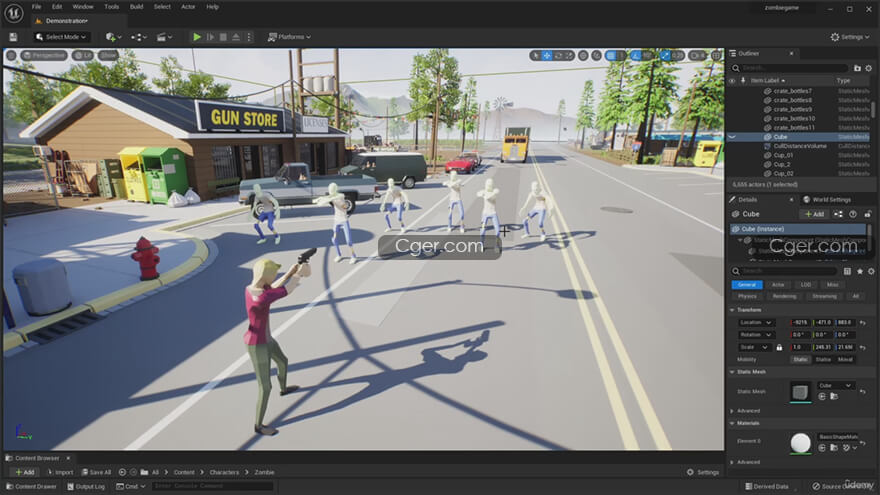Viewport: 880px width, 495px height.
Task: Select Cup_01 in the Outliner
Action: 783,155
